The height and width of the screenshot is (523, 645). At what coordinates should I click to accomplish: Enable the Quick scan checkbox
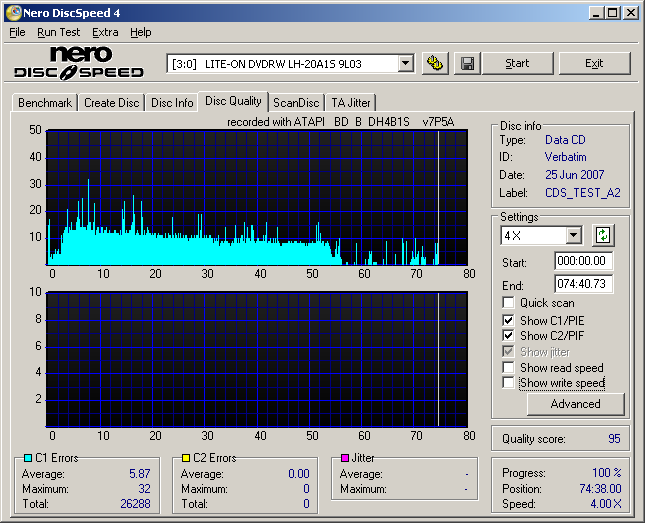point(508,303)
